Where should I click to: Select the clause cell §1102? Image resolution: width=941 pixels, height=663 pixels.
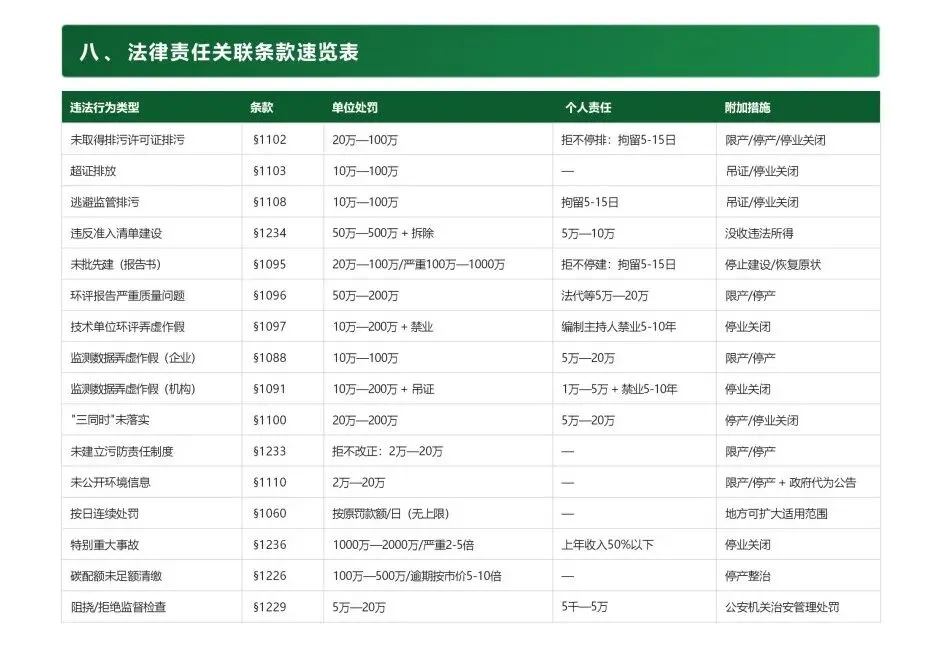(269, 140)
